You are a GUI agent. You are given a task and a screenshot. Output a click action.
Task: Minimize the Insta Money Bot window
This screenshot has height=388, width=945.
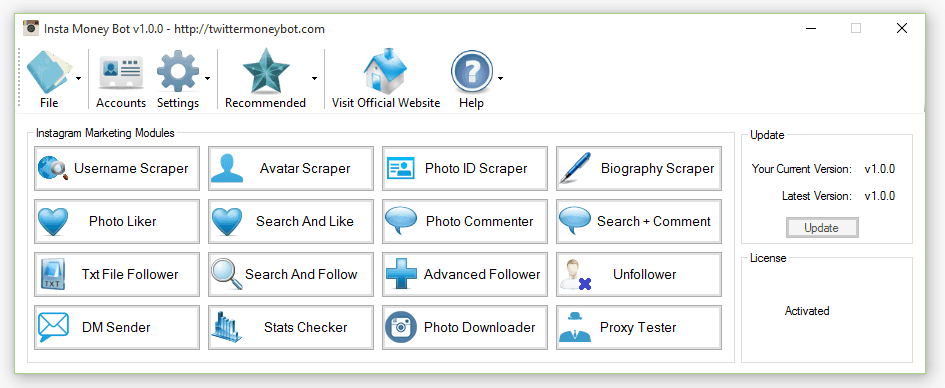(811, 28)
